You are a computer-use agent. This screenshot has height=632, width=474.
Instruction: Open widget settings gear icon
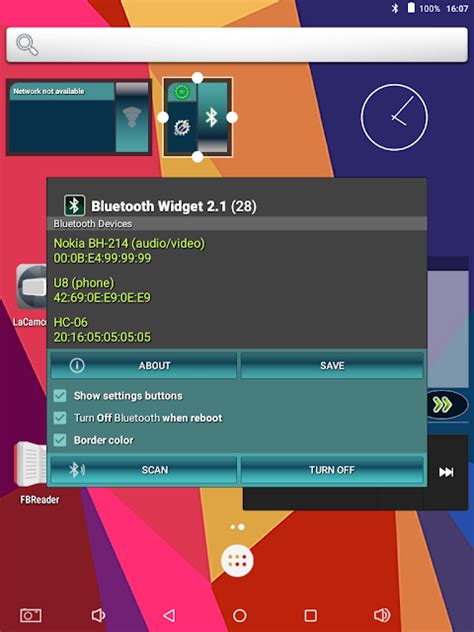click(181, 127)
